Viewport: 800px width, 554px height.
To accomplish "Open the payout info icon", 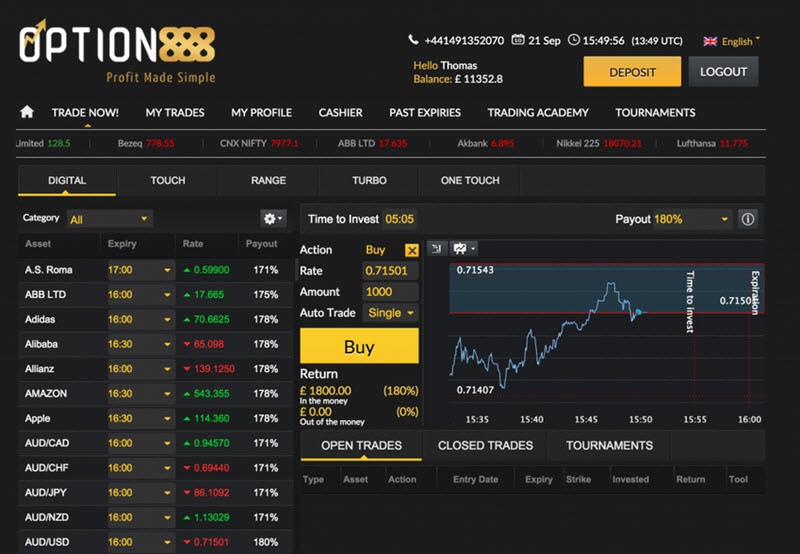I will (747, 219).
